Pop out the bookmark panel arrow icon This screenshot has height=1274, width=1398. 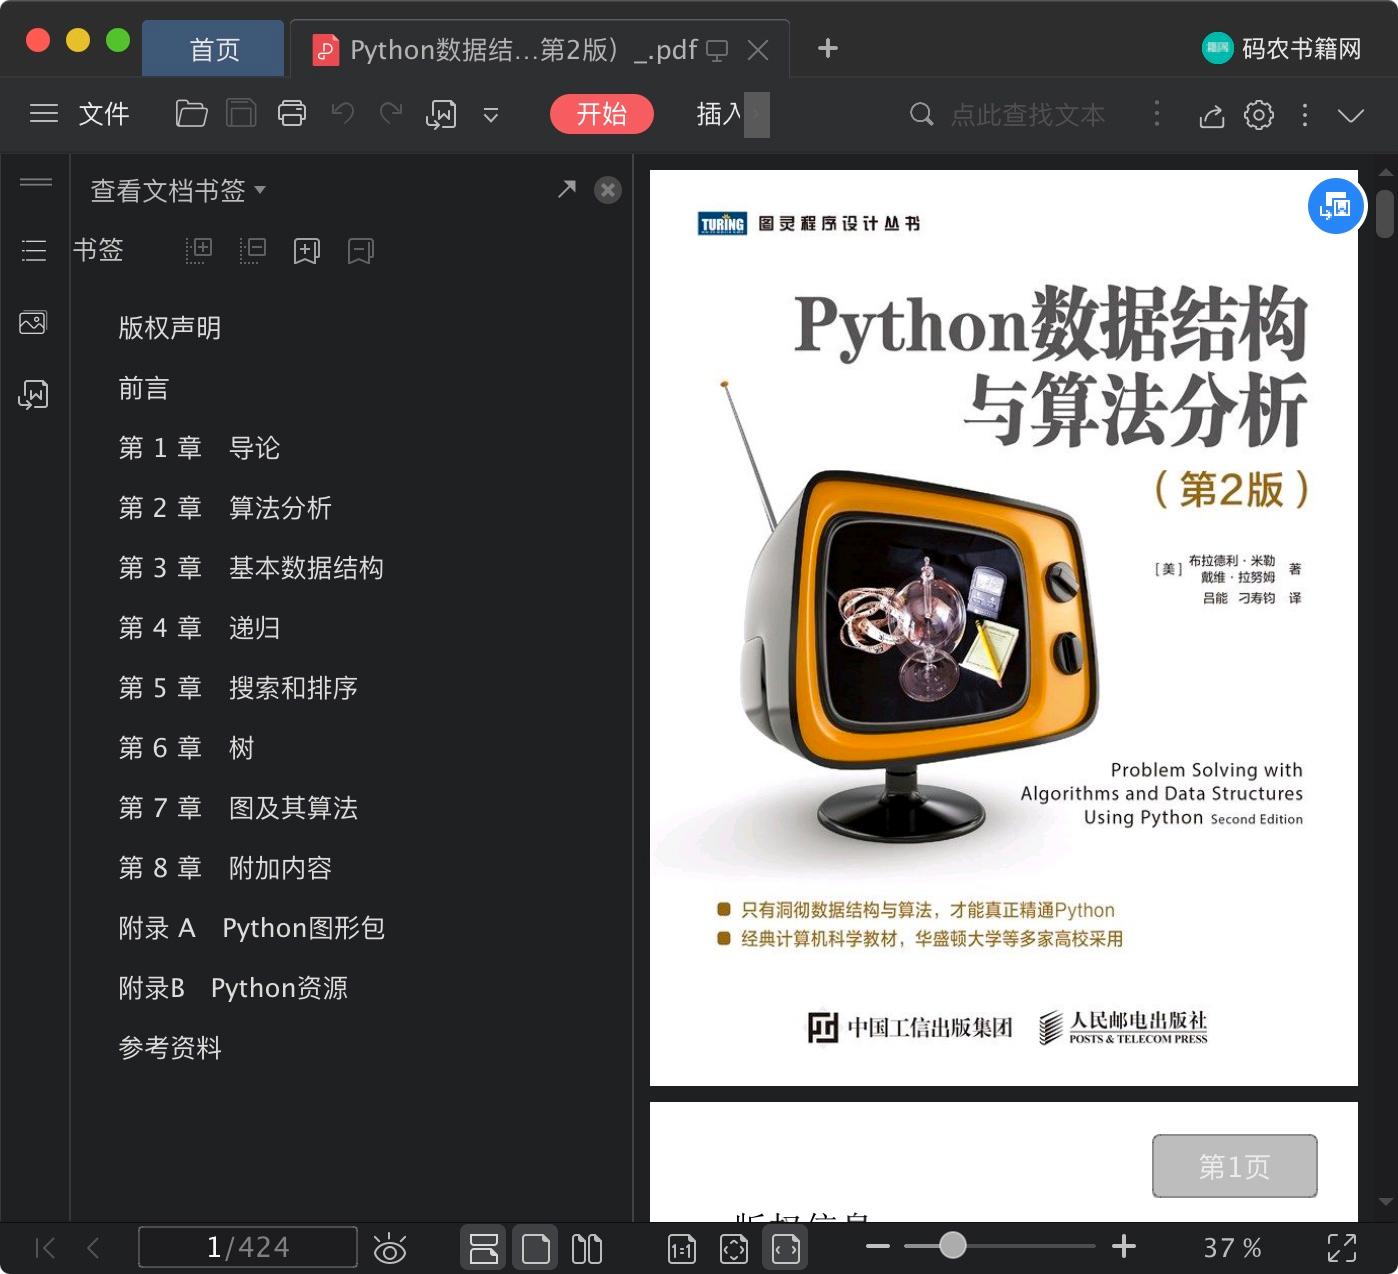click(x=567, y=189)
